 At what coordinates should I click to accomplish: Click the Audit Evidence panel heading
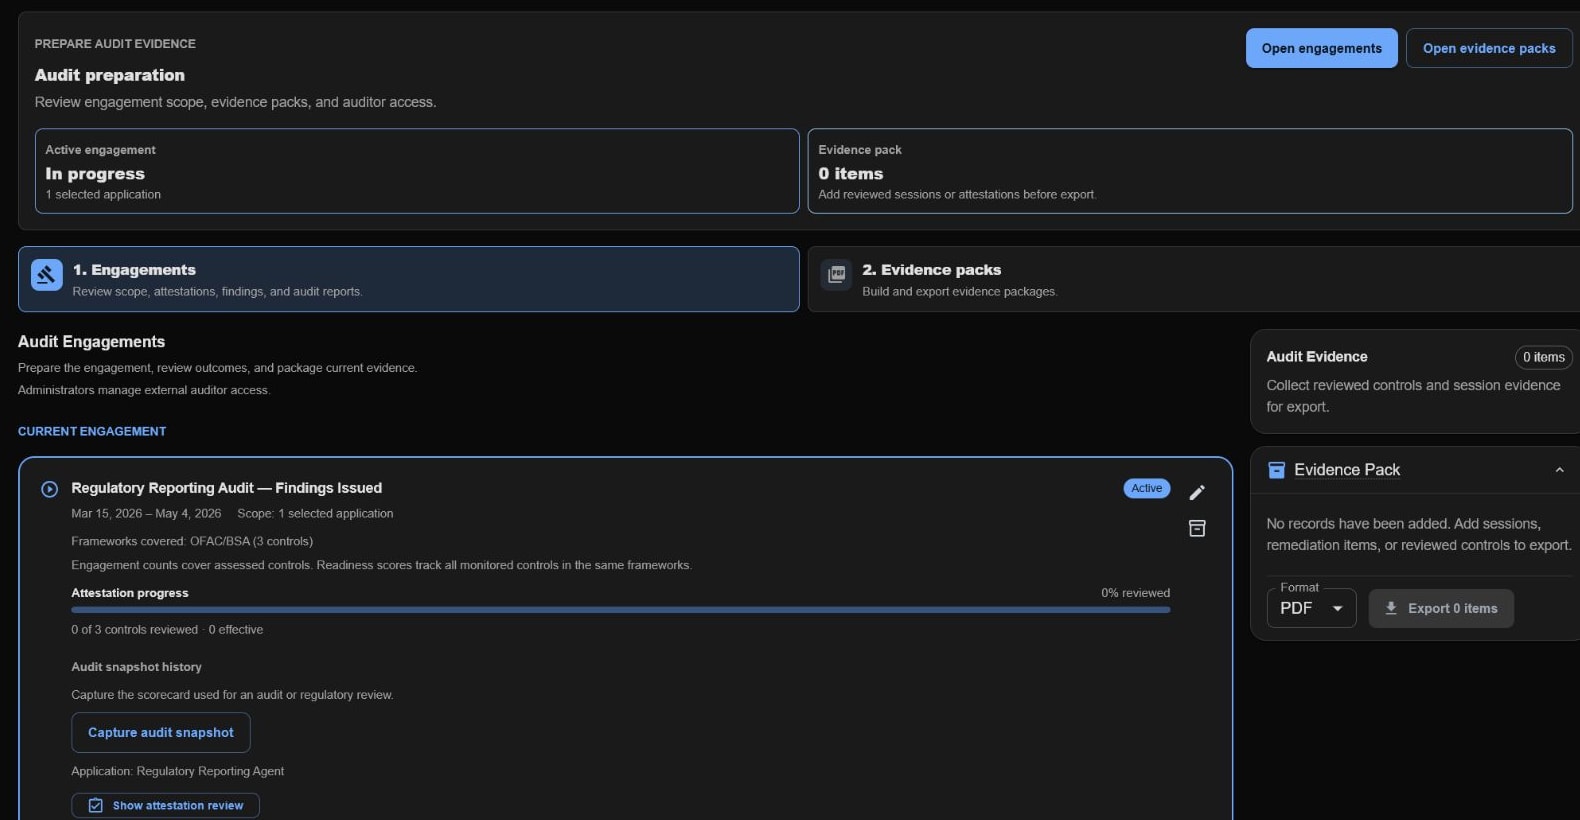tap(1317, 357)
